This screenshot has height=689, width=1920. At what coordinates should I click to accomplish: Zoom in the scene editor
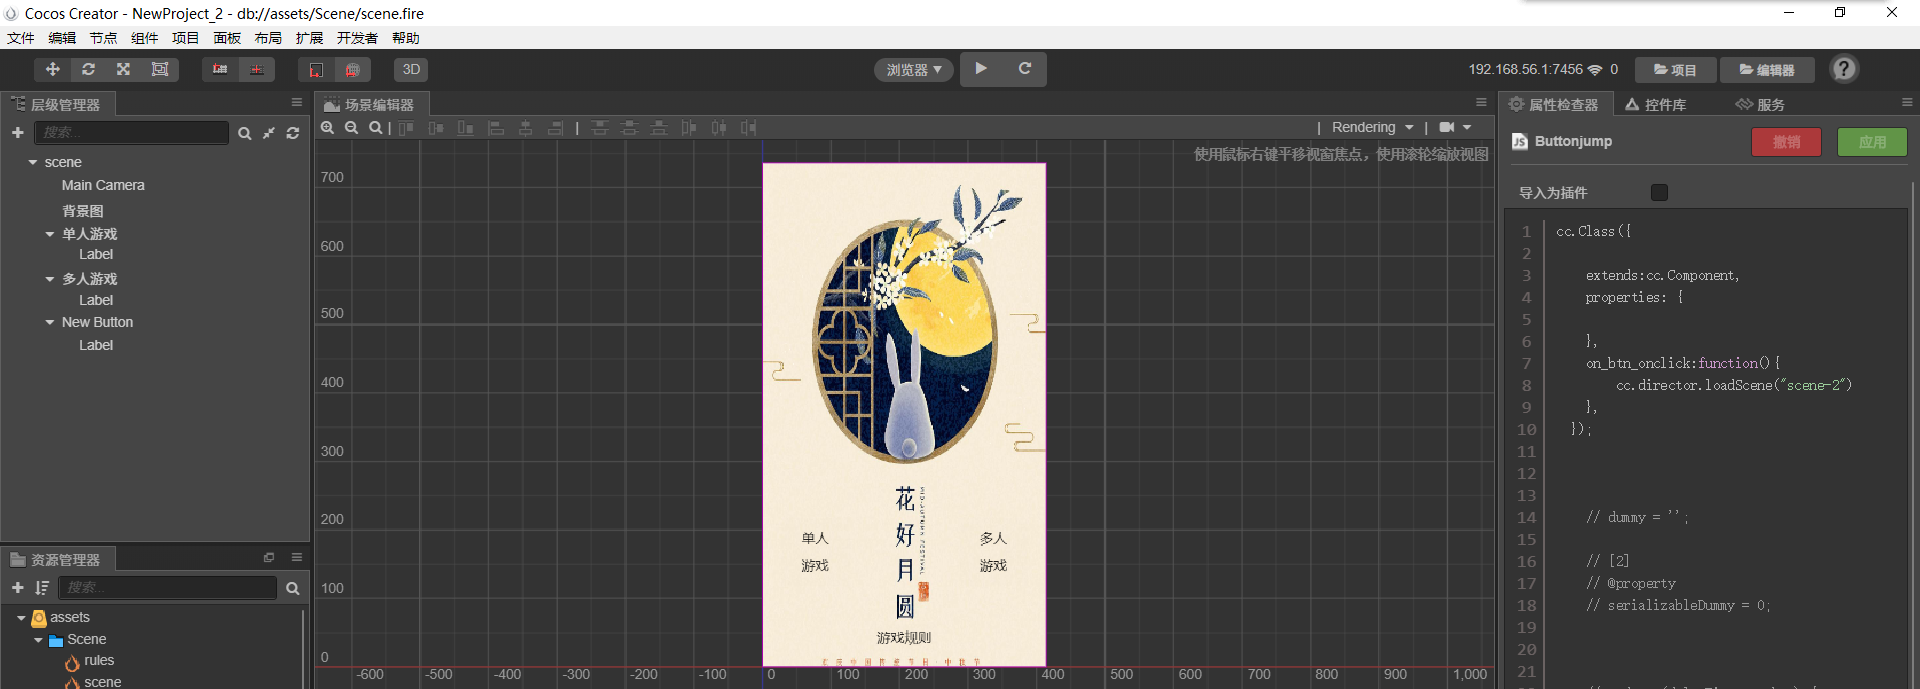(x=328, y=128)
